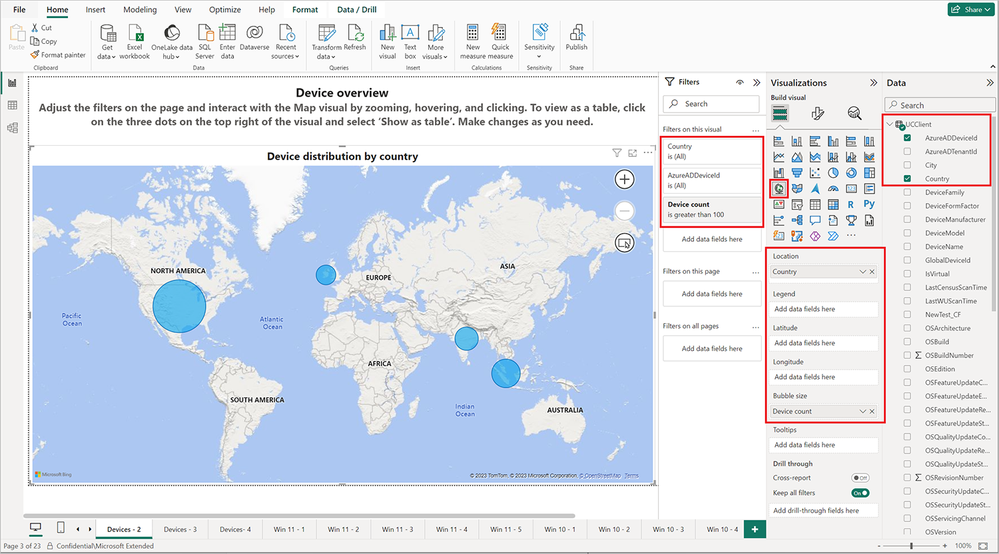Screen dimensions: 999x554
Task: Switch to the Win 11 - 1 page tab
Action: tap(289, 528)
